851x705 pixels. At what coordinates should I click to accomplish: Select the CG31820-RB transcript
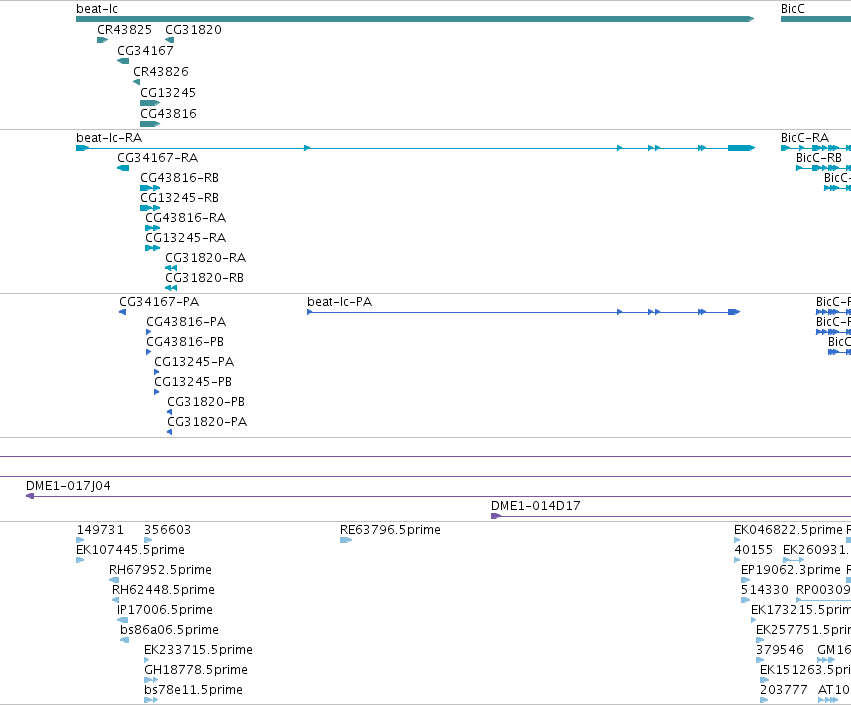171,288
